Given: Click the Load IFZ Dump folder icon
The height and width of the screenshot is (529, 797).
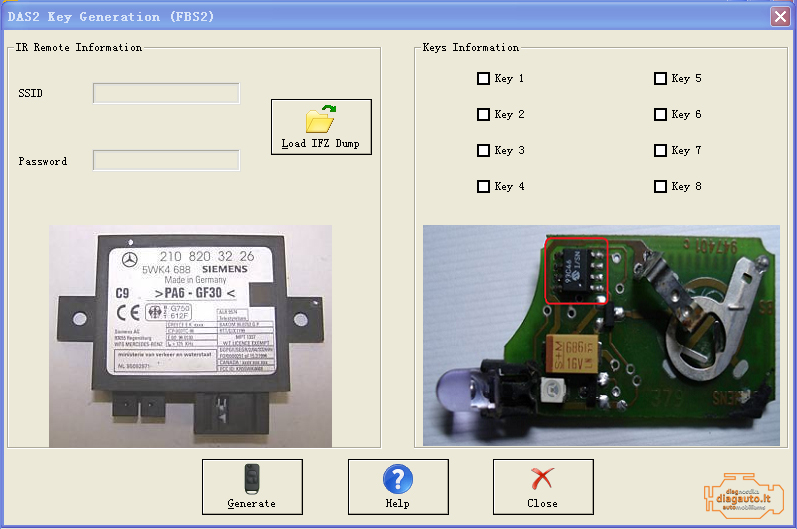Looking at the screenshot, I should point(320,120).
